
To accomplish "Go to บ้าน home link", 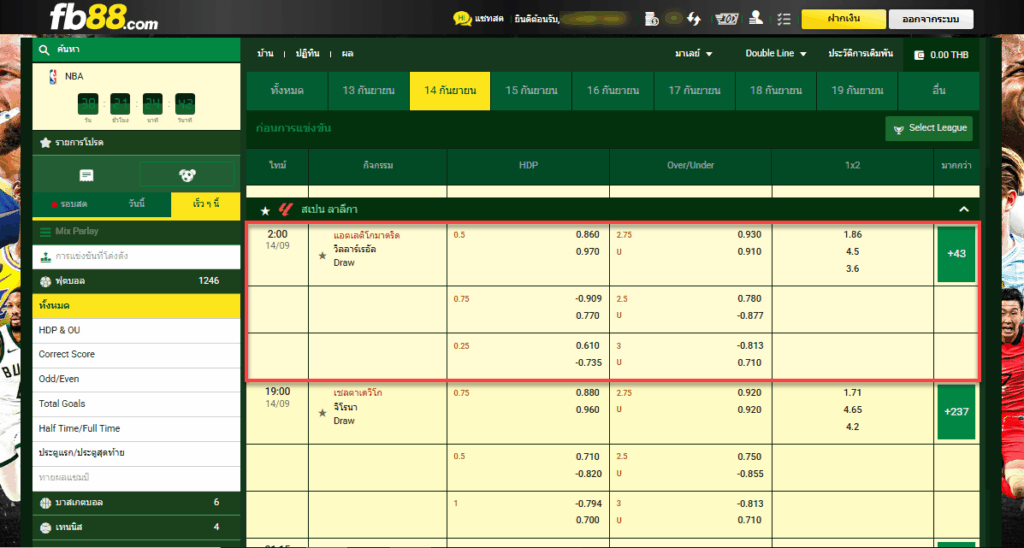I will click(265, 54).
